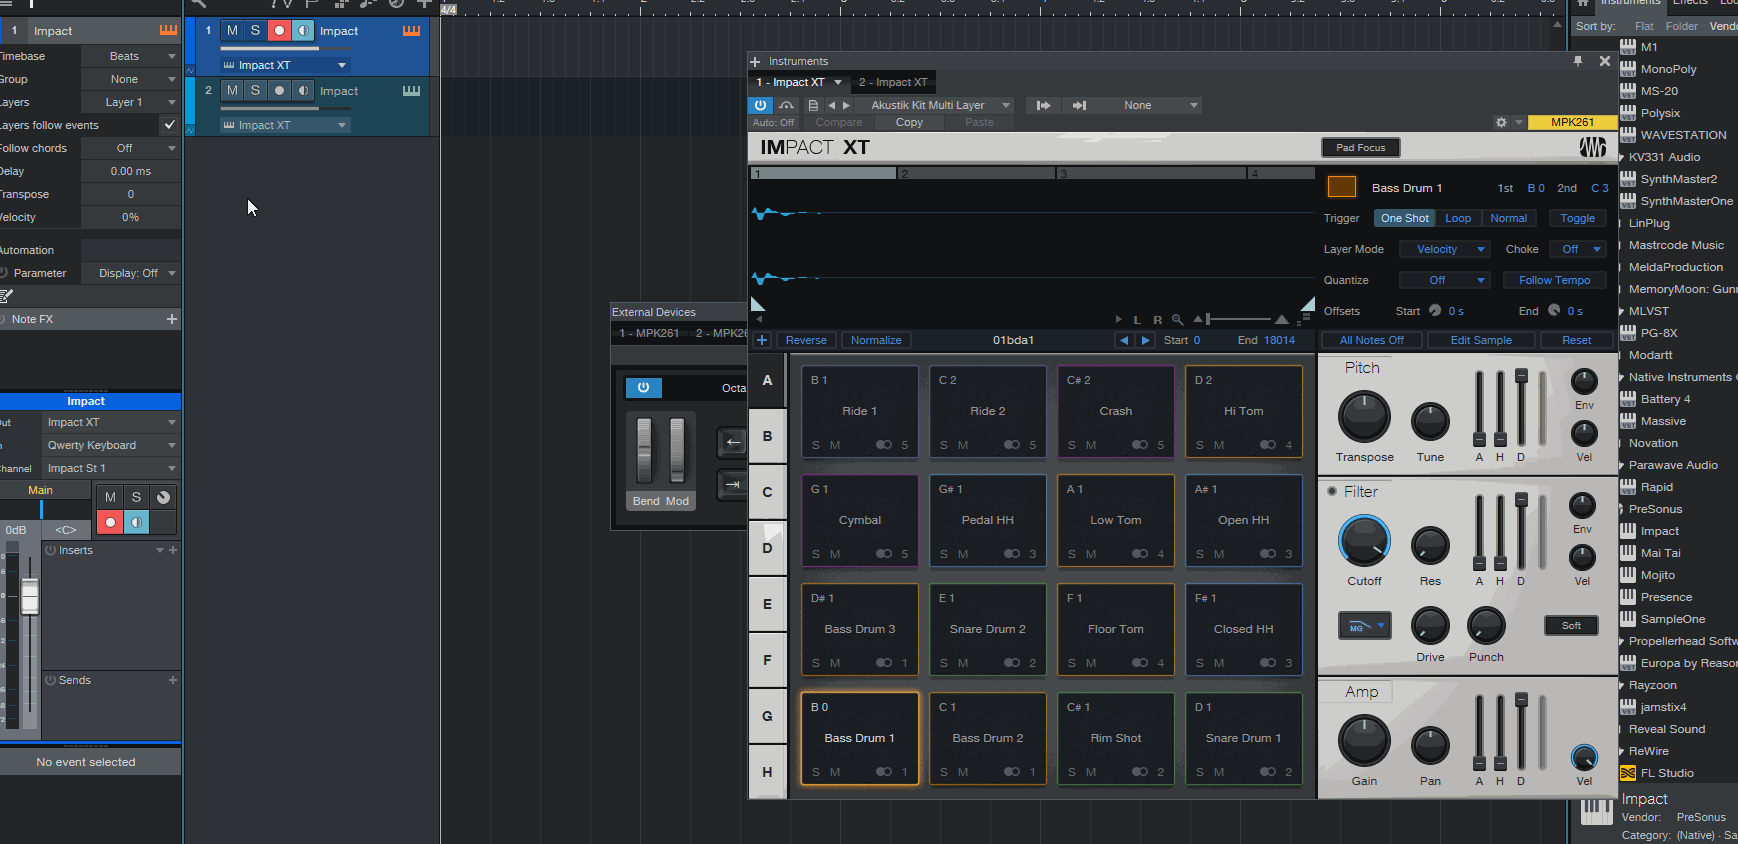Mute track 1 with M button
The height and width of the screenshot is (844, 1738).
(232, 31)
